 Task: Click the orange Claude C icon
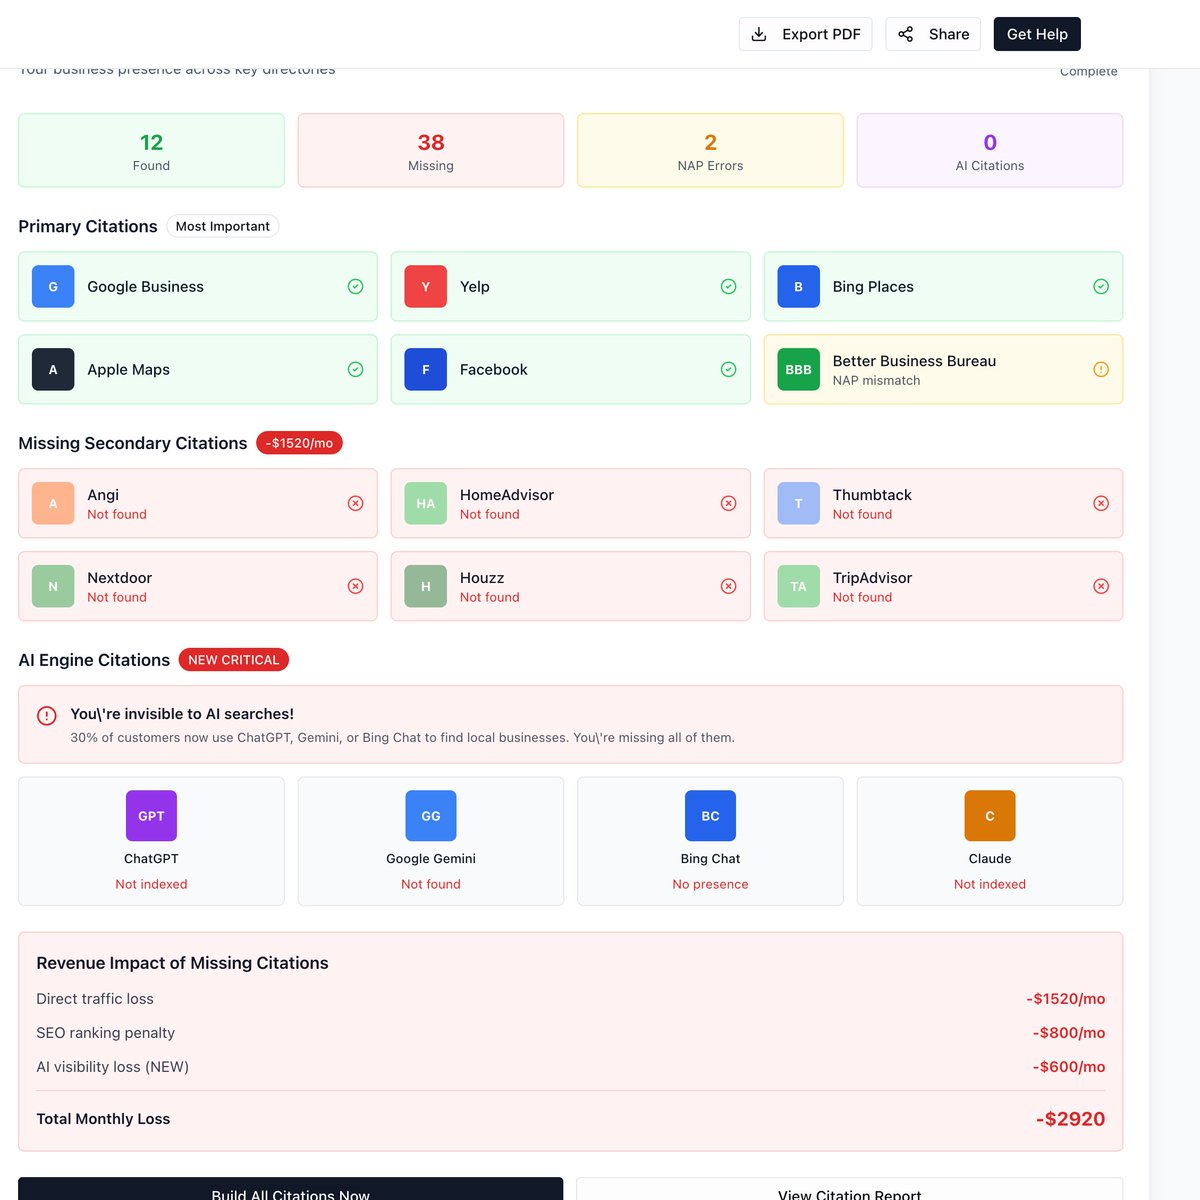[x=990, y=816]
